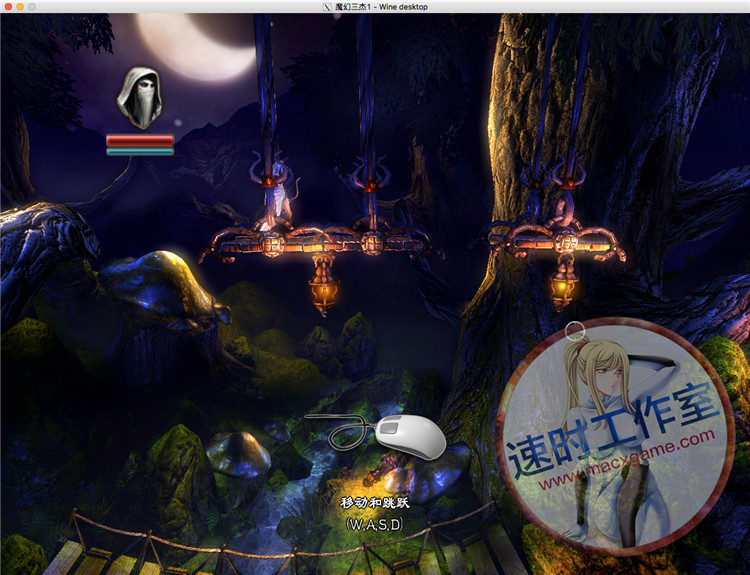Screen dimensions: 750x575
Task: Click the hanging lantern under left platform
Action: (x=324, y=286)
